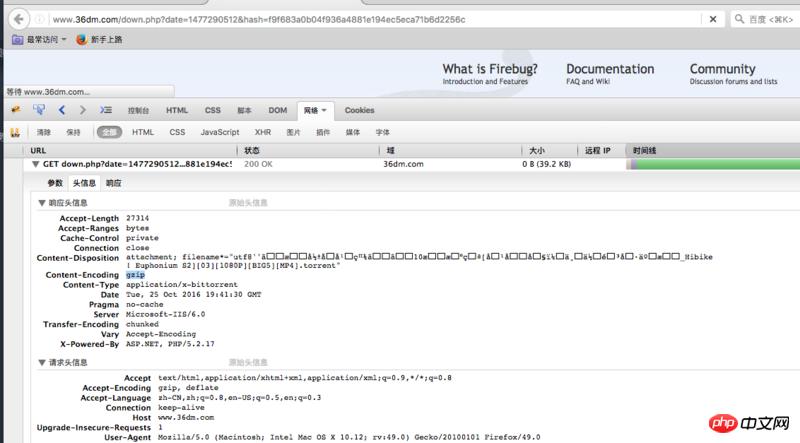This screenshot has height=443, width=800.
Task: Activate the Firebug element inspector icon
Action: tap(39, 110)
